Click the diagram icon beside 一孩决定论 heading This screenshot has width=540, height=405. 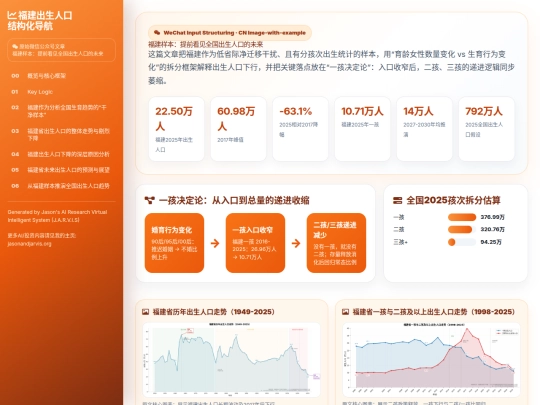pyautogui.click(x=149, y=200)
